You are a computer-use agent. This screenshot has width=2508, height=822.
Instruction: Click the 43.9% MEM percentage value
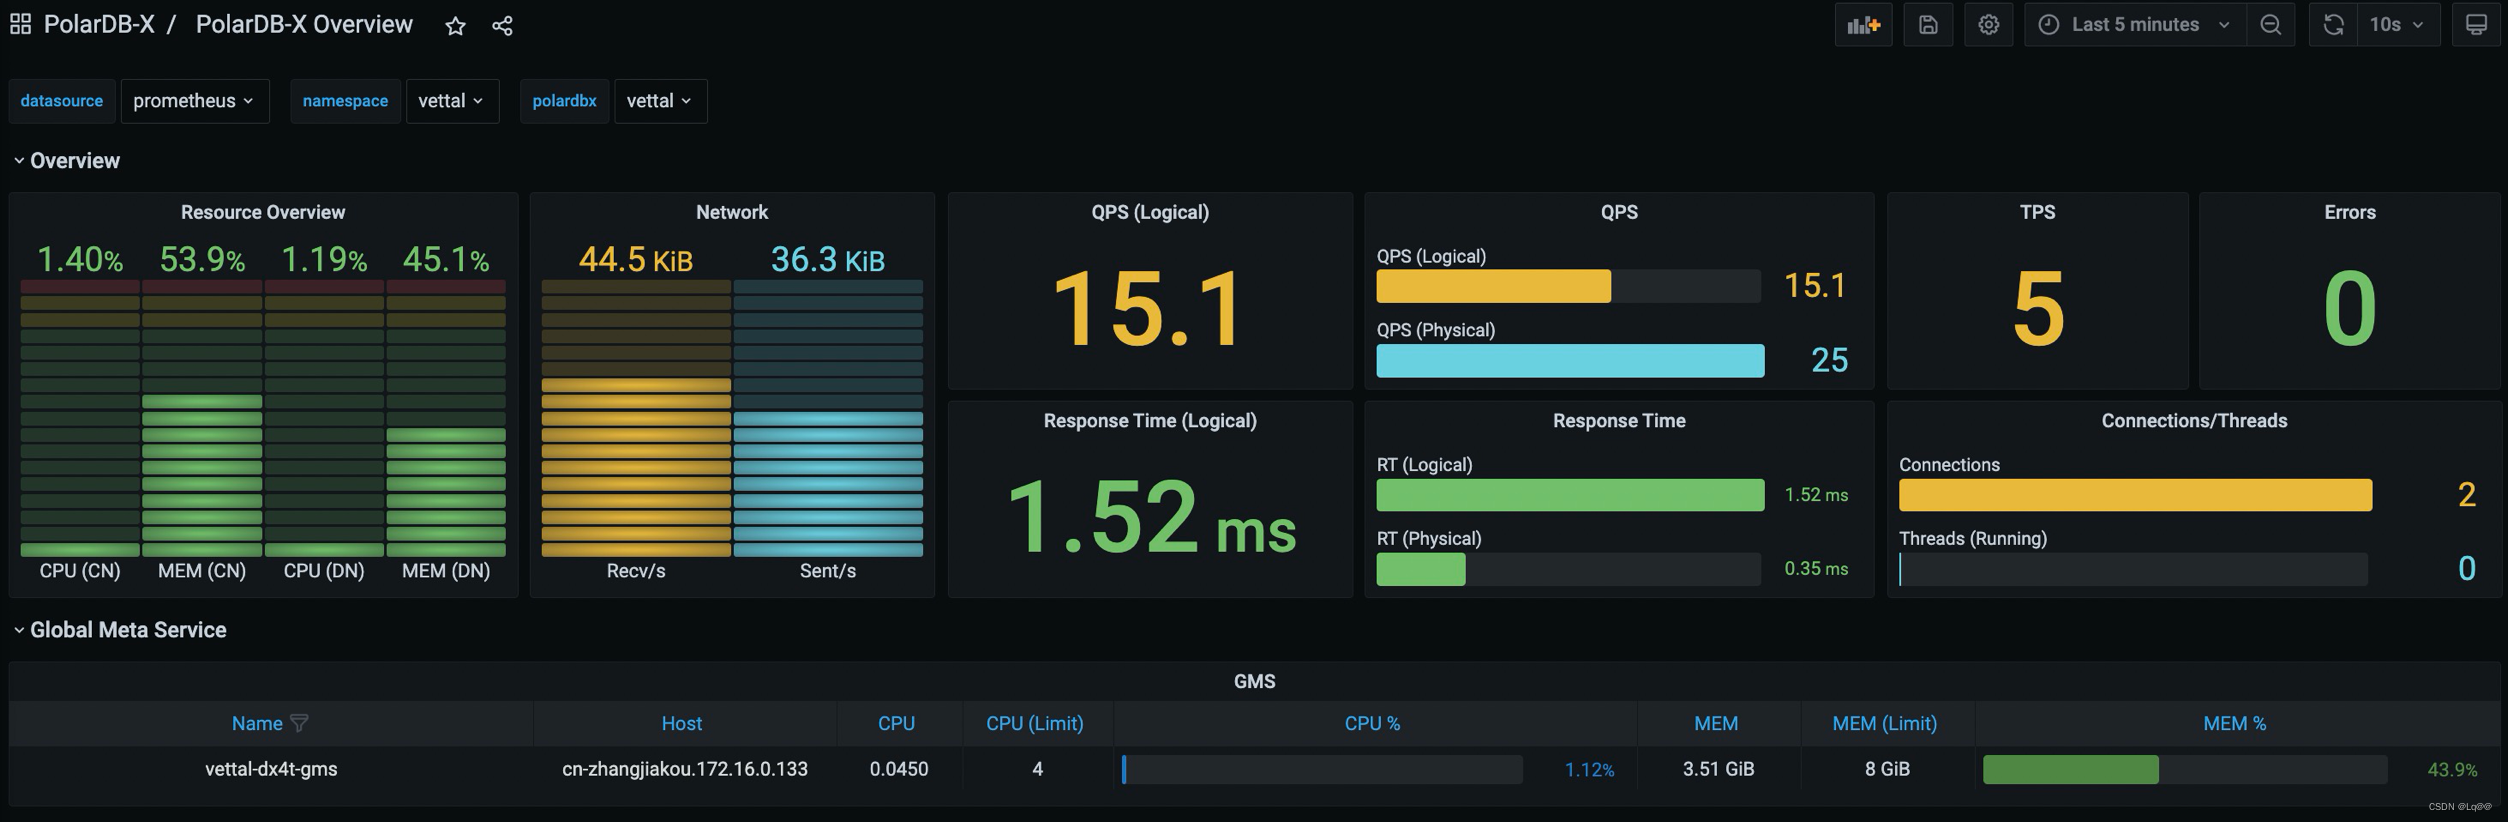tap(2452, 770)
